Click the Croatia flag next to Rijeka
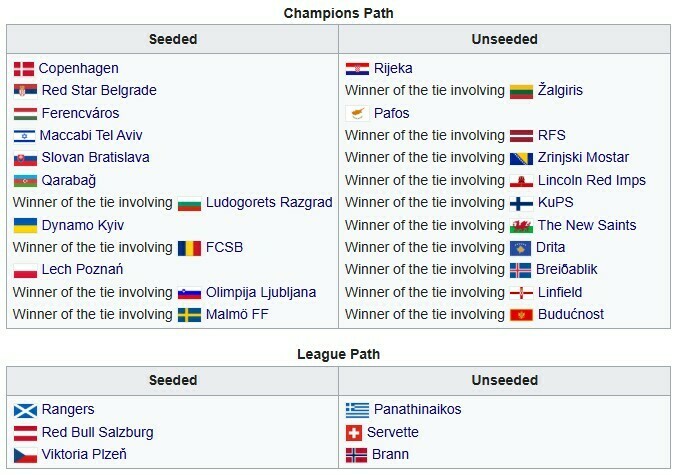 pos(357,69)
